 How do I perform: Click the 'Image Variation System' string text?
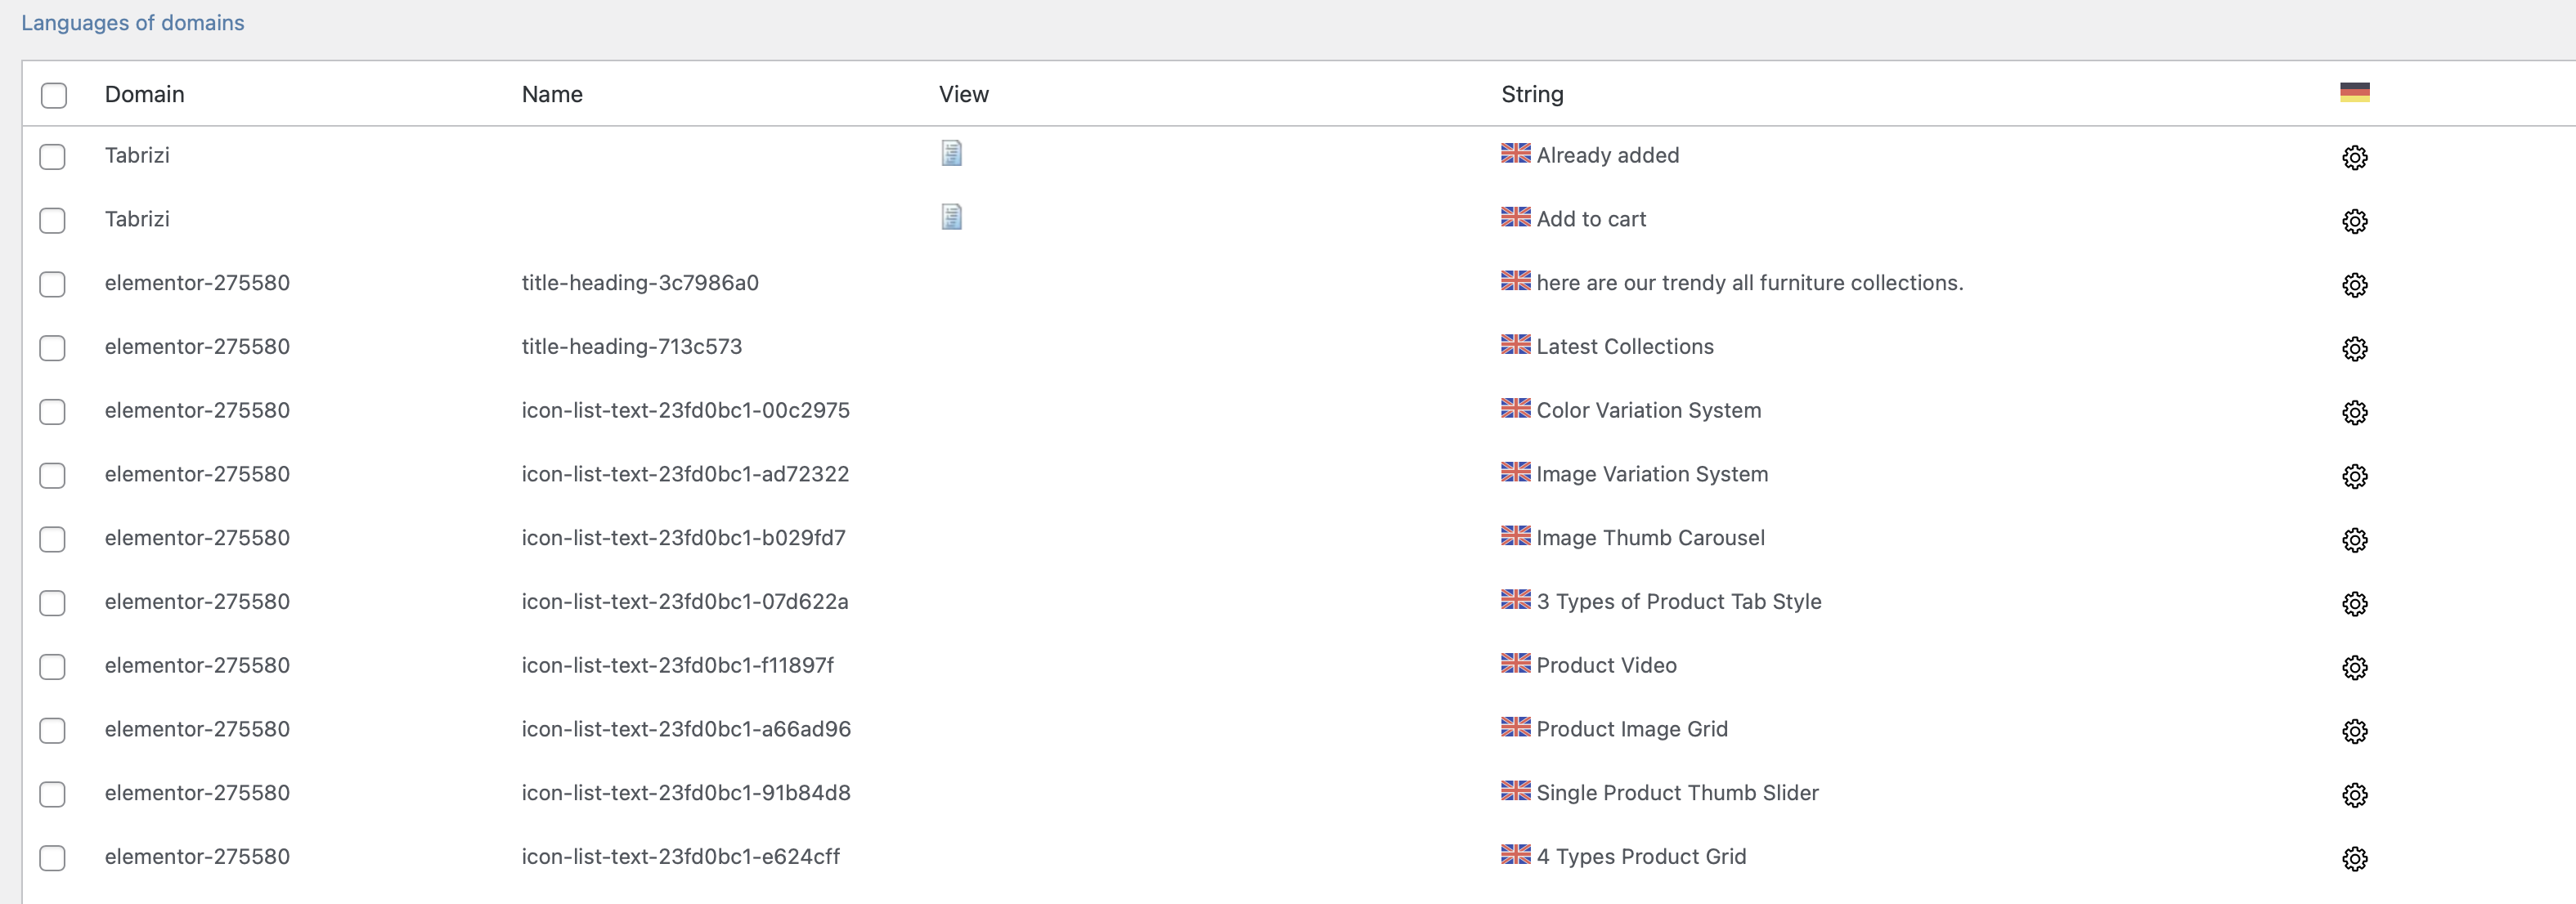[x=1652, y=474]
